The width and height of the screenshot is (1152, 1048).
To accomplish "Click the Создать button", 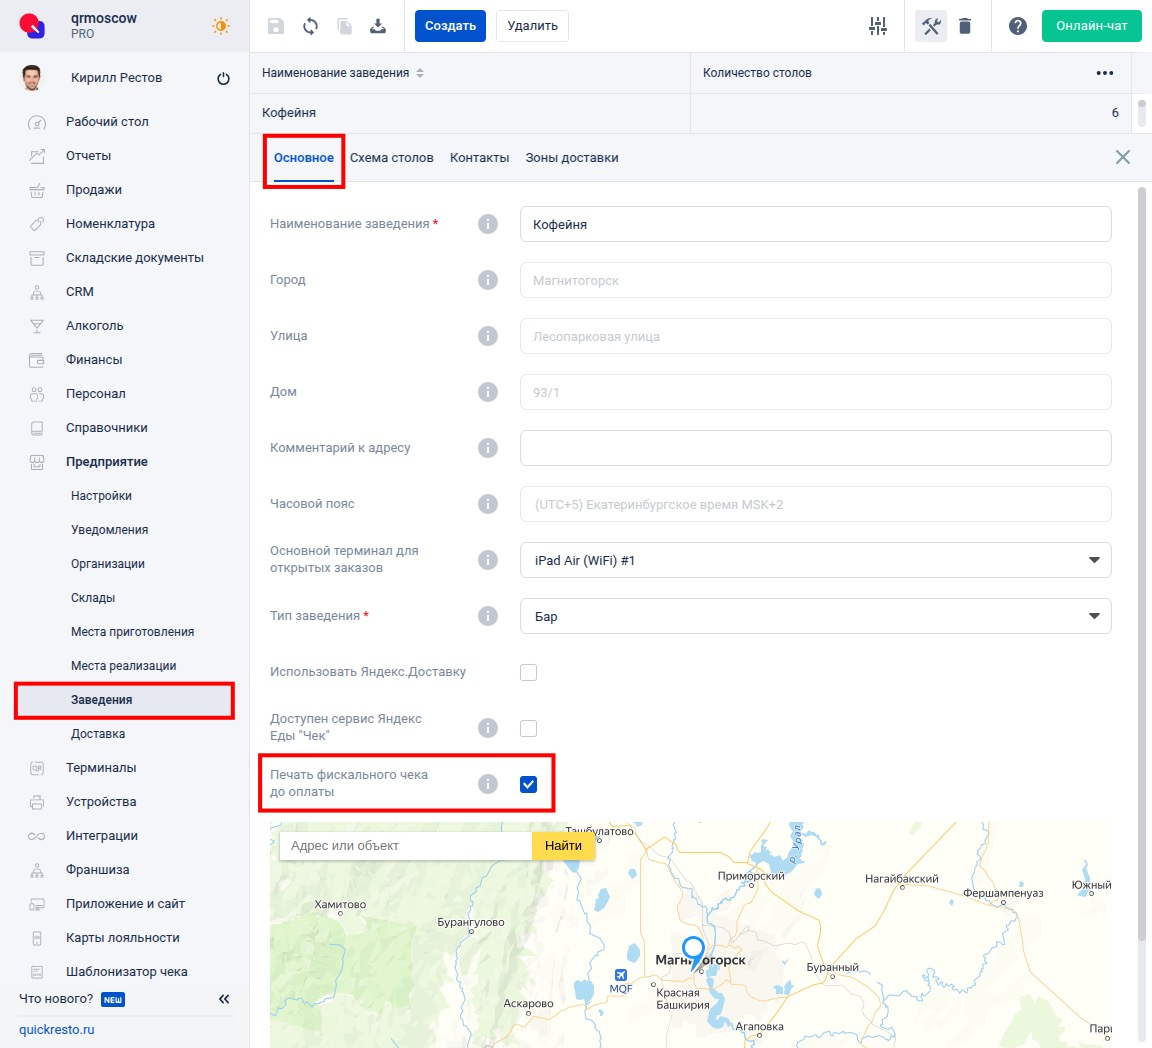I will [450, 26].
